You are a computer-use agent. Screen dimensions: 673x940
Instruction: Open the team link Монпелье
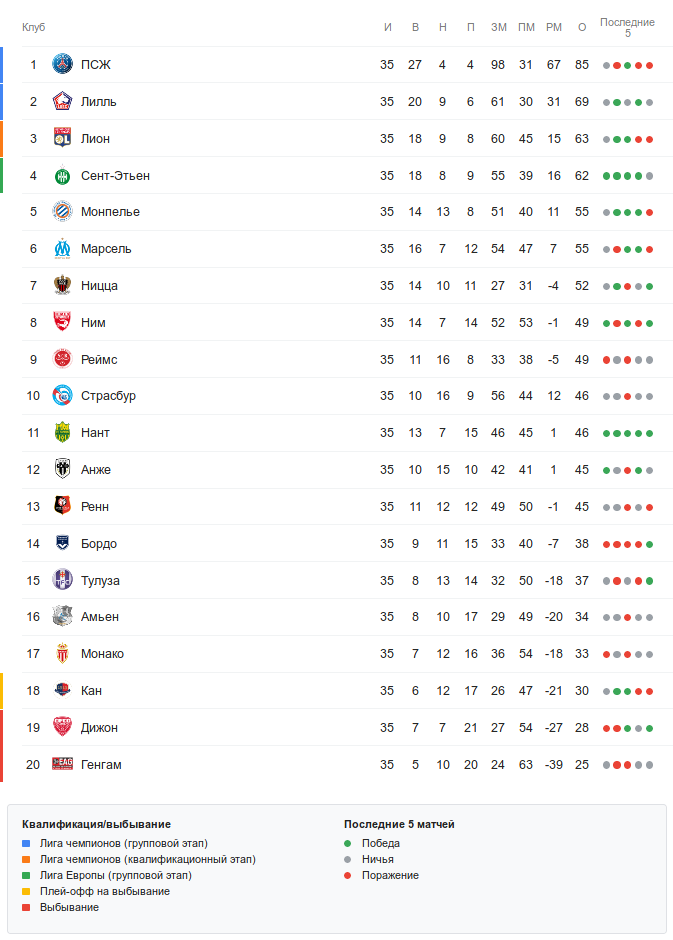click(x=110, y=212)
